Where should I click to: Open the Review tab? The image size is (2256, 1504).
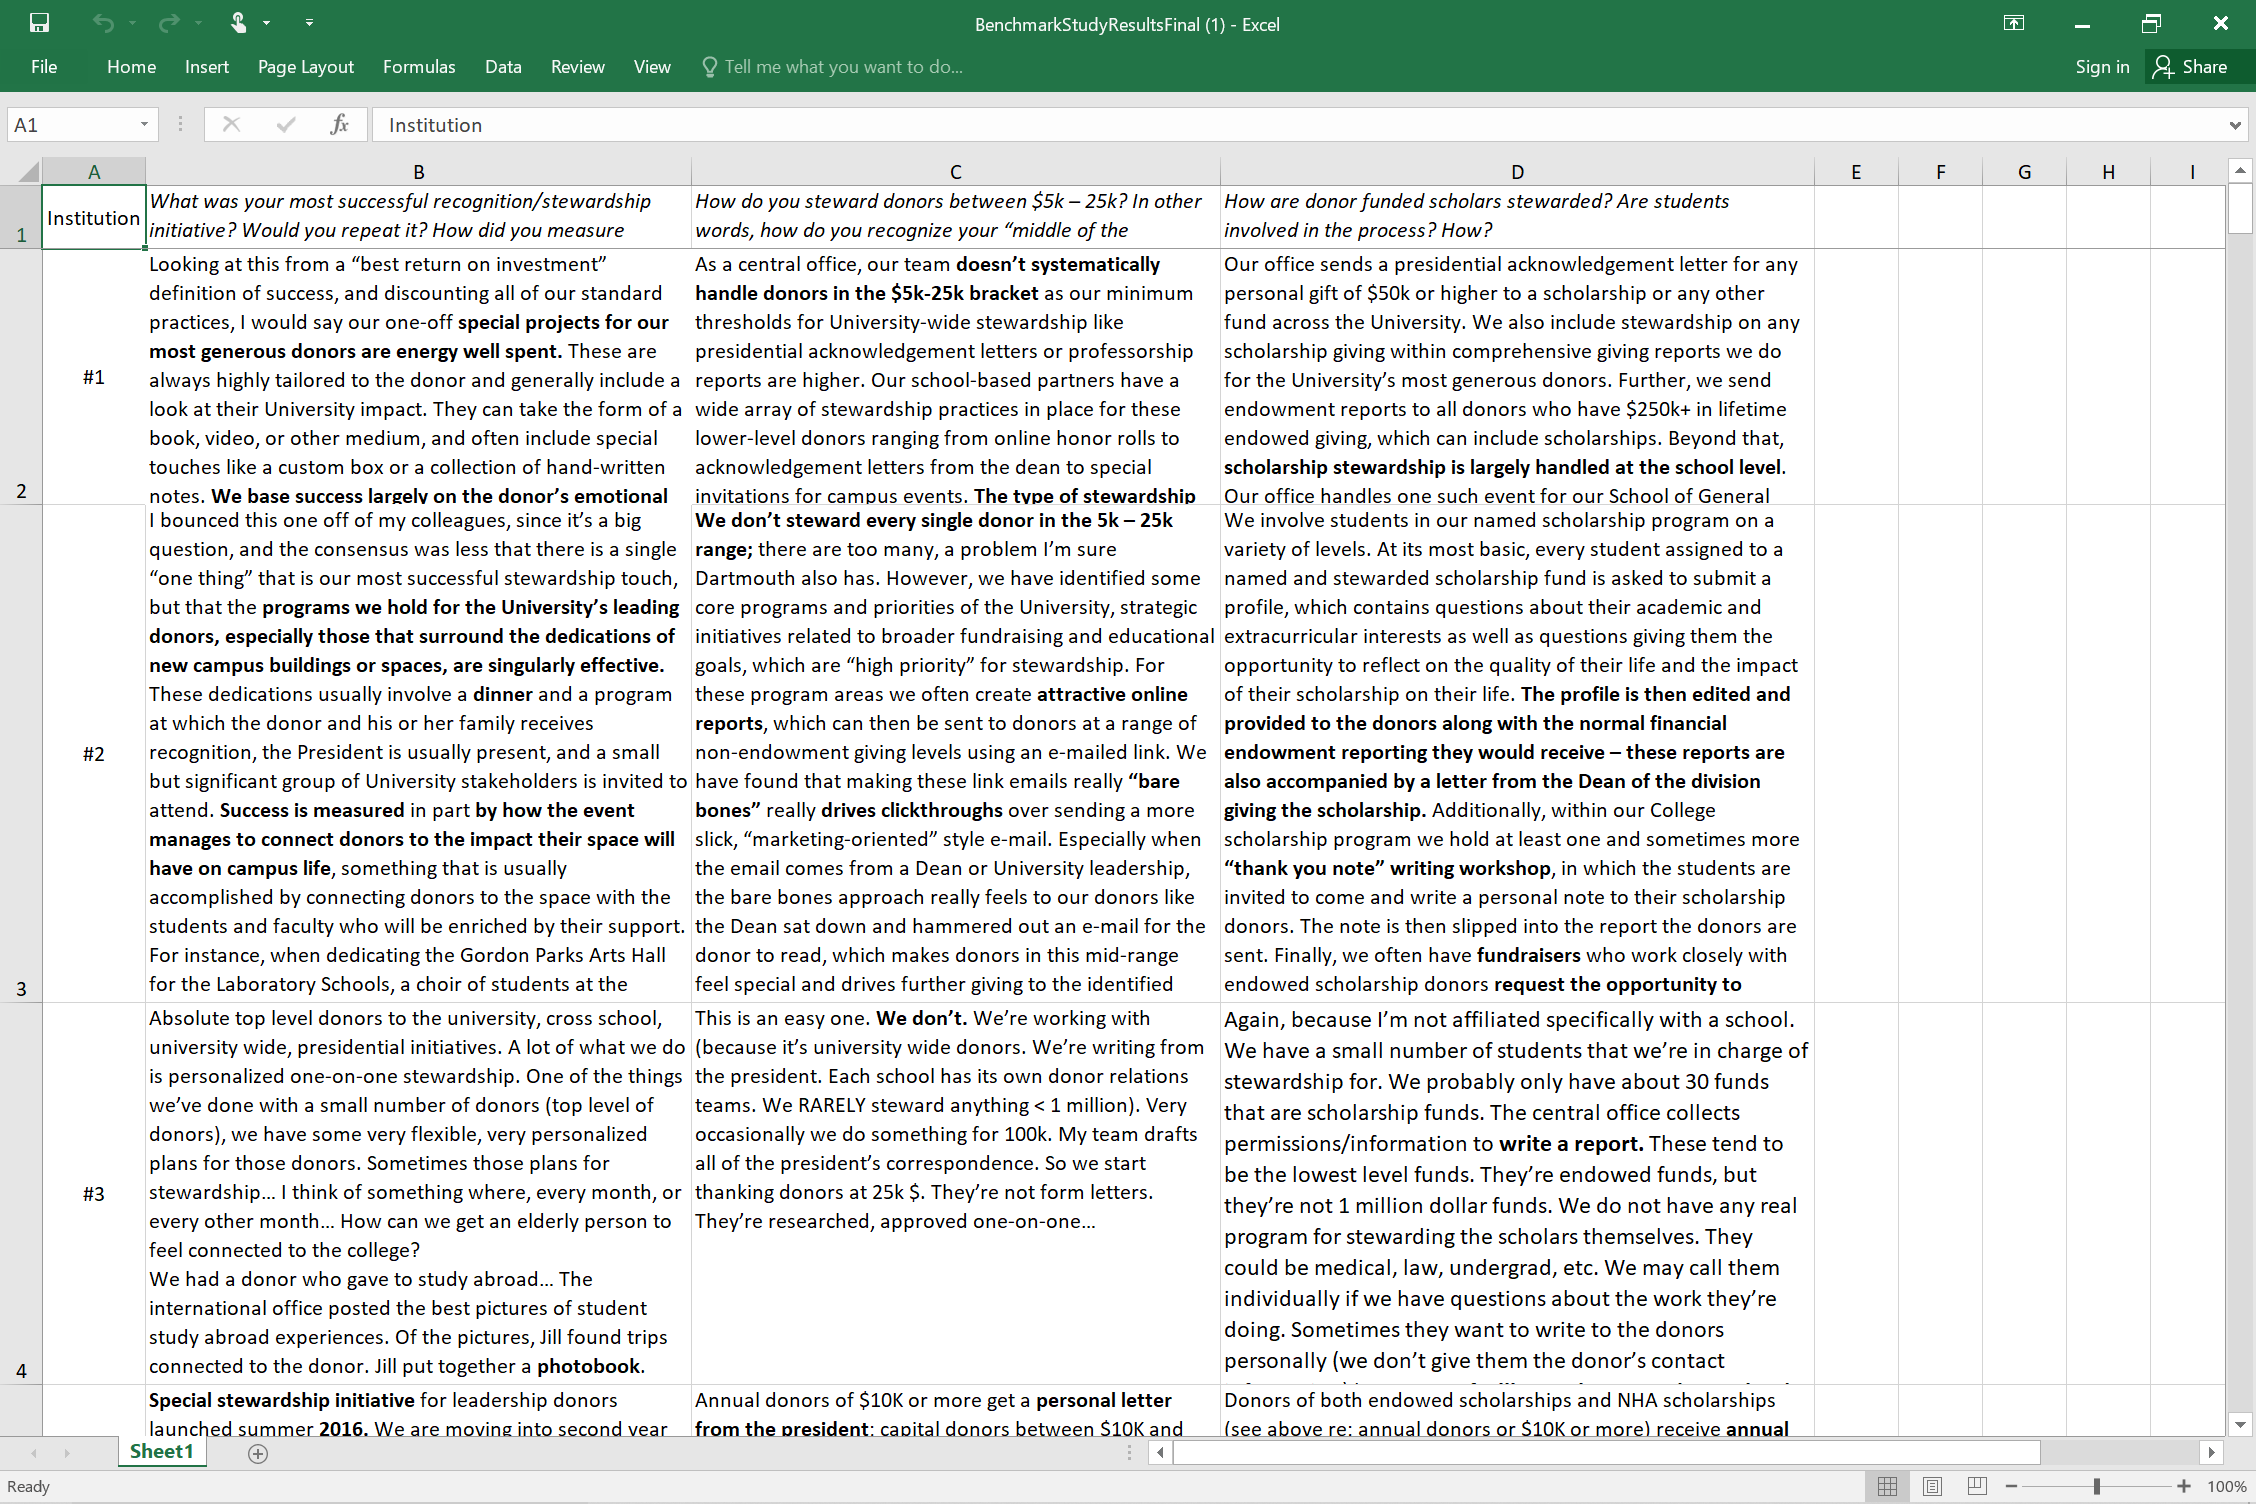[x=577, y=67]
